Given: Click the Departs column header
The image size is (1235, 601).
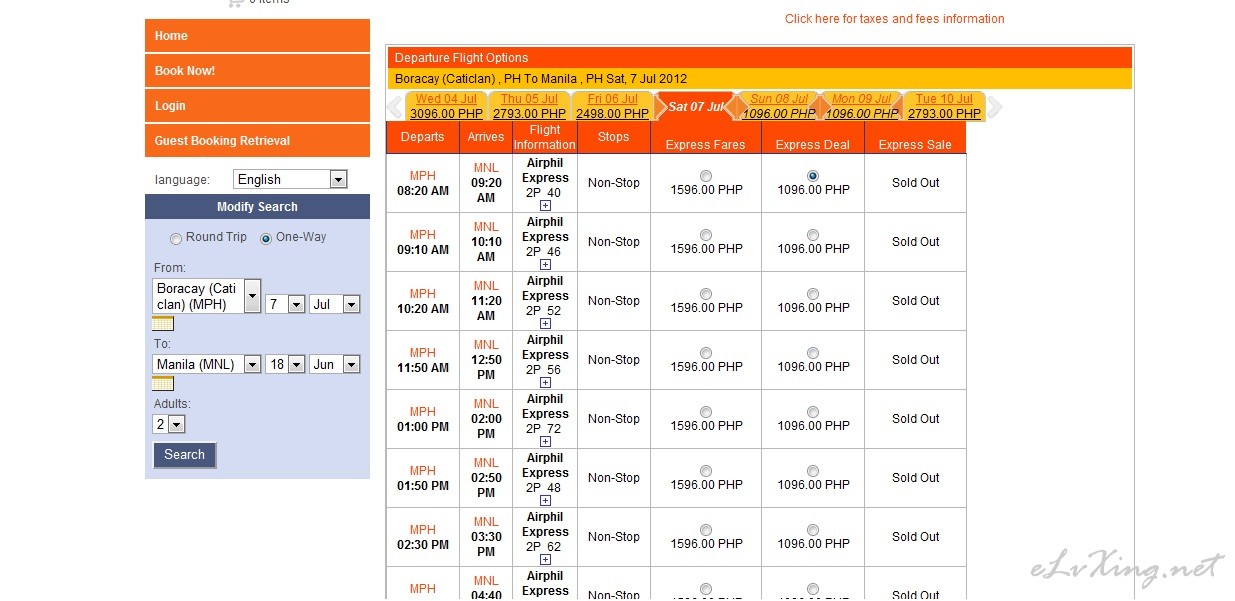Looking at the screenshot, I should point(422,137).
